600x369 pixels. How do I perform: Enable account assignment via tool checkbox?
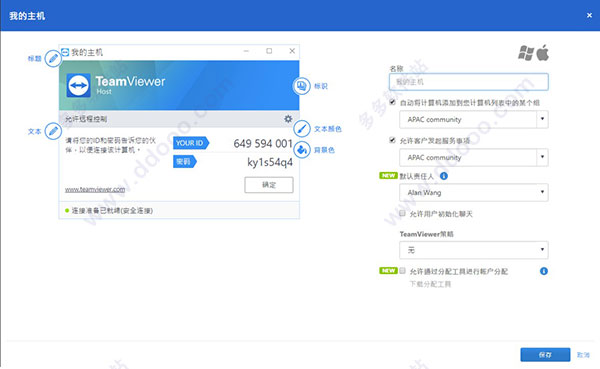coord(402,271)
